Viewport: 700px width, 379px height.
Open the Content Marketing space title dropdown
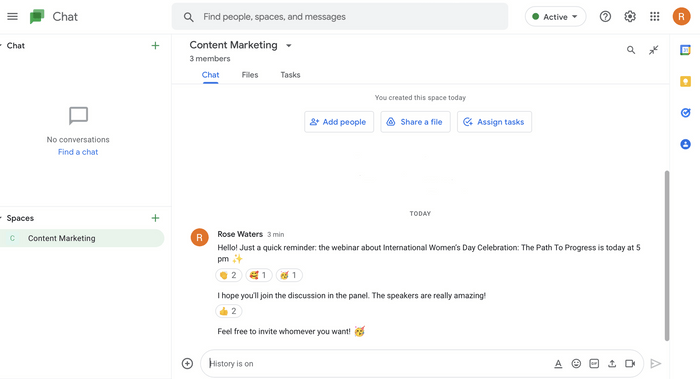pyautogui.click(x=289, y=46)
